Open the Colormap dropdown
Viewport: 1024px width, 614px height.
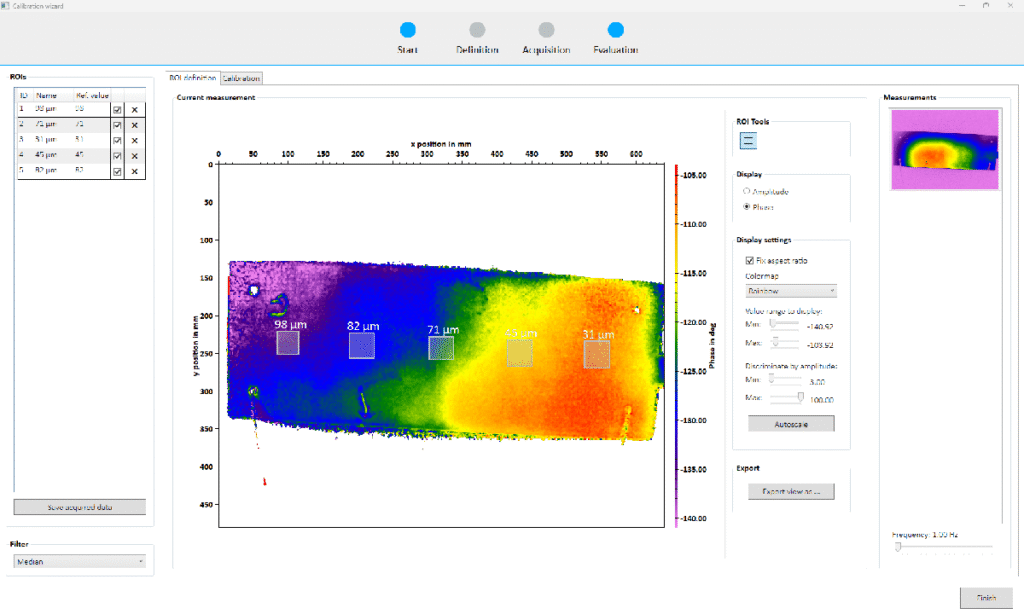(791, 291)
